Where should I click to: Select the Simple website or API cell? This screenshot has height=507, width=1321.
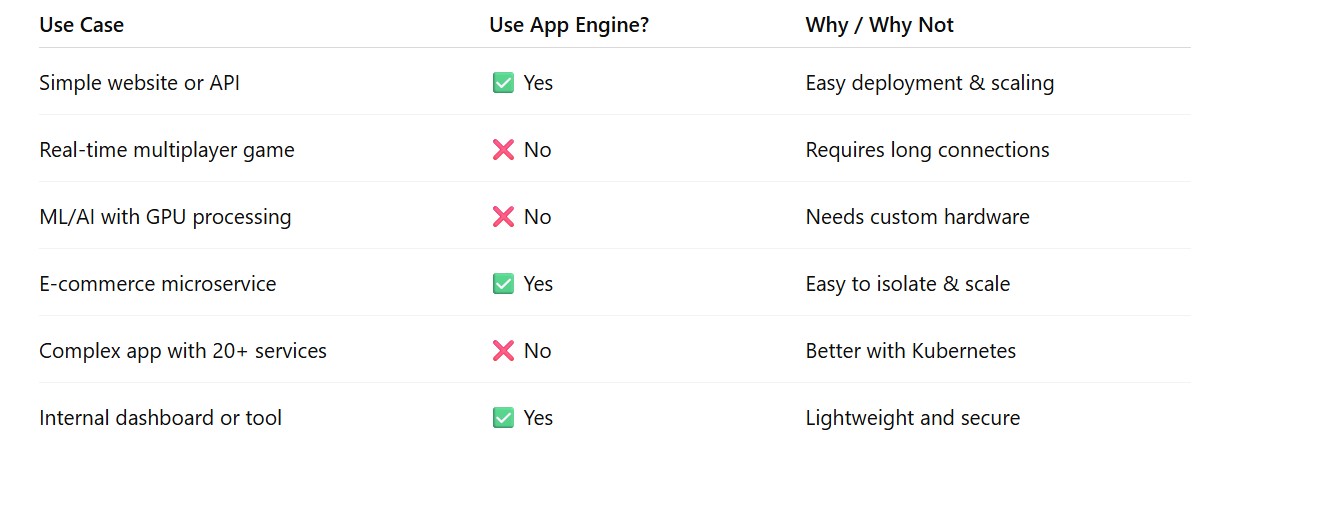tap(139, 83)
